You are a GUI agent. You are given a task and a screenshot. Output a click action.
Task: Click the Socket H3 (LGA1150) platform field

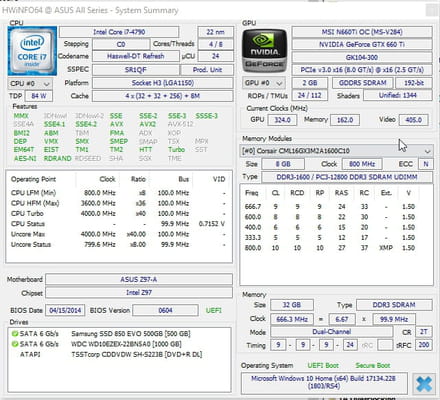tap(163, 83)
